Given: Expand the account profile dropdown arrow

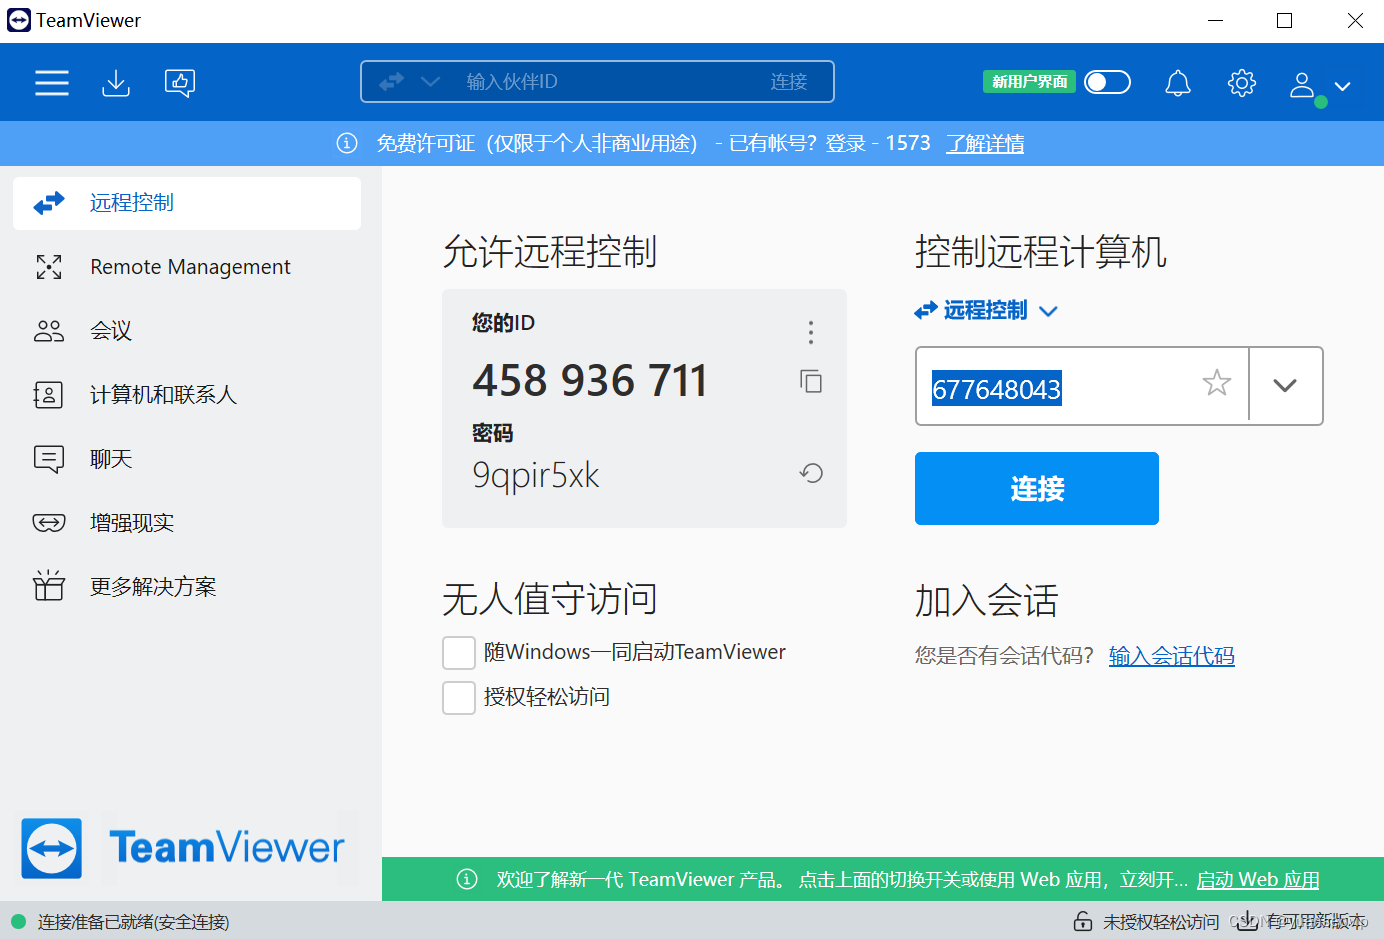Looking at the screenshot, I should click(x=1343, y=87).
